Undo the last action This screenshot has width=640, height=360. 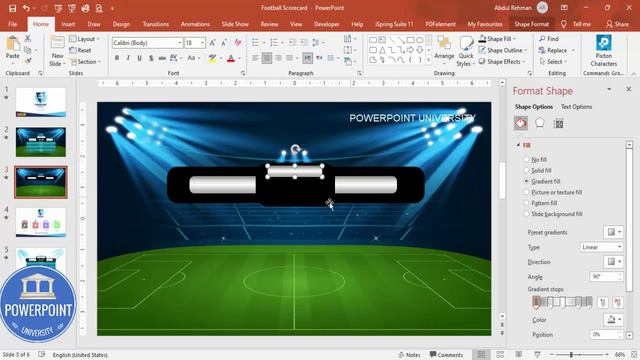pyautogui.click(x=27, y=8)
